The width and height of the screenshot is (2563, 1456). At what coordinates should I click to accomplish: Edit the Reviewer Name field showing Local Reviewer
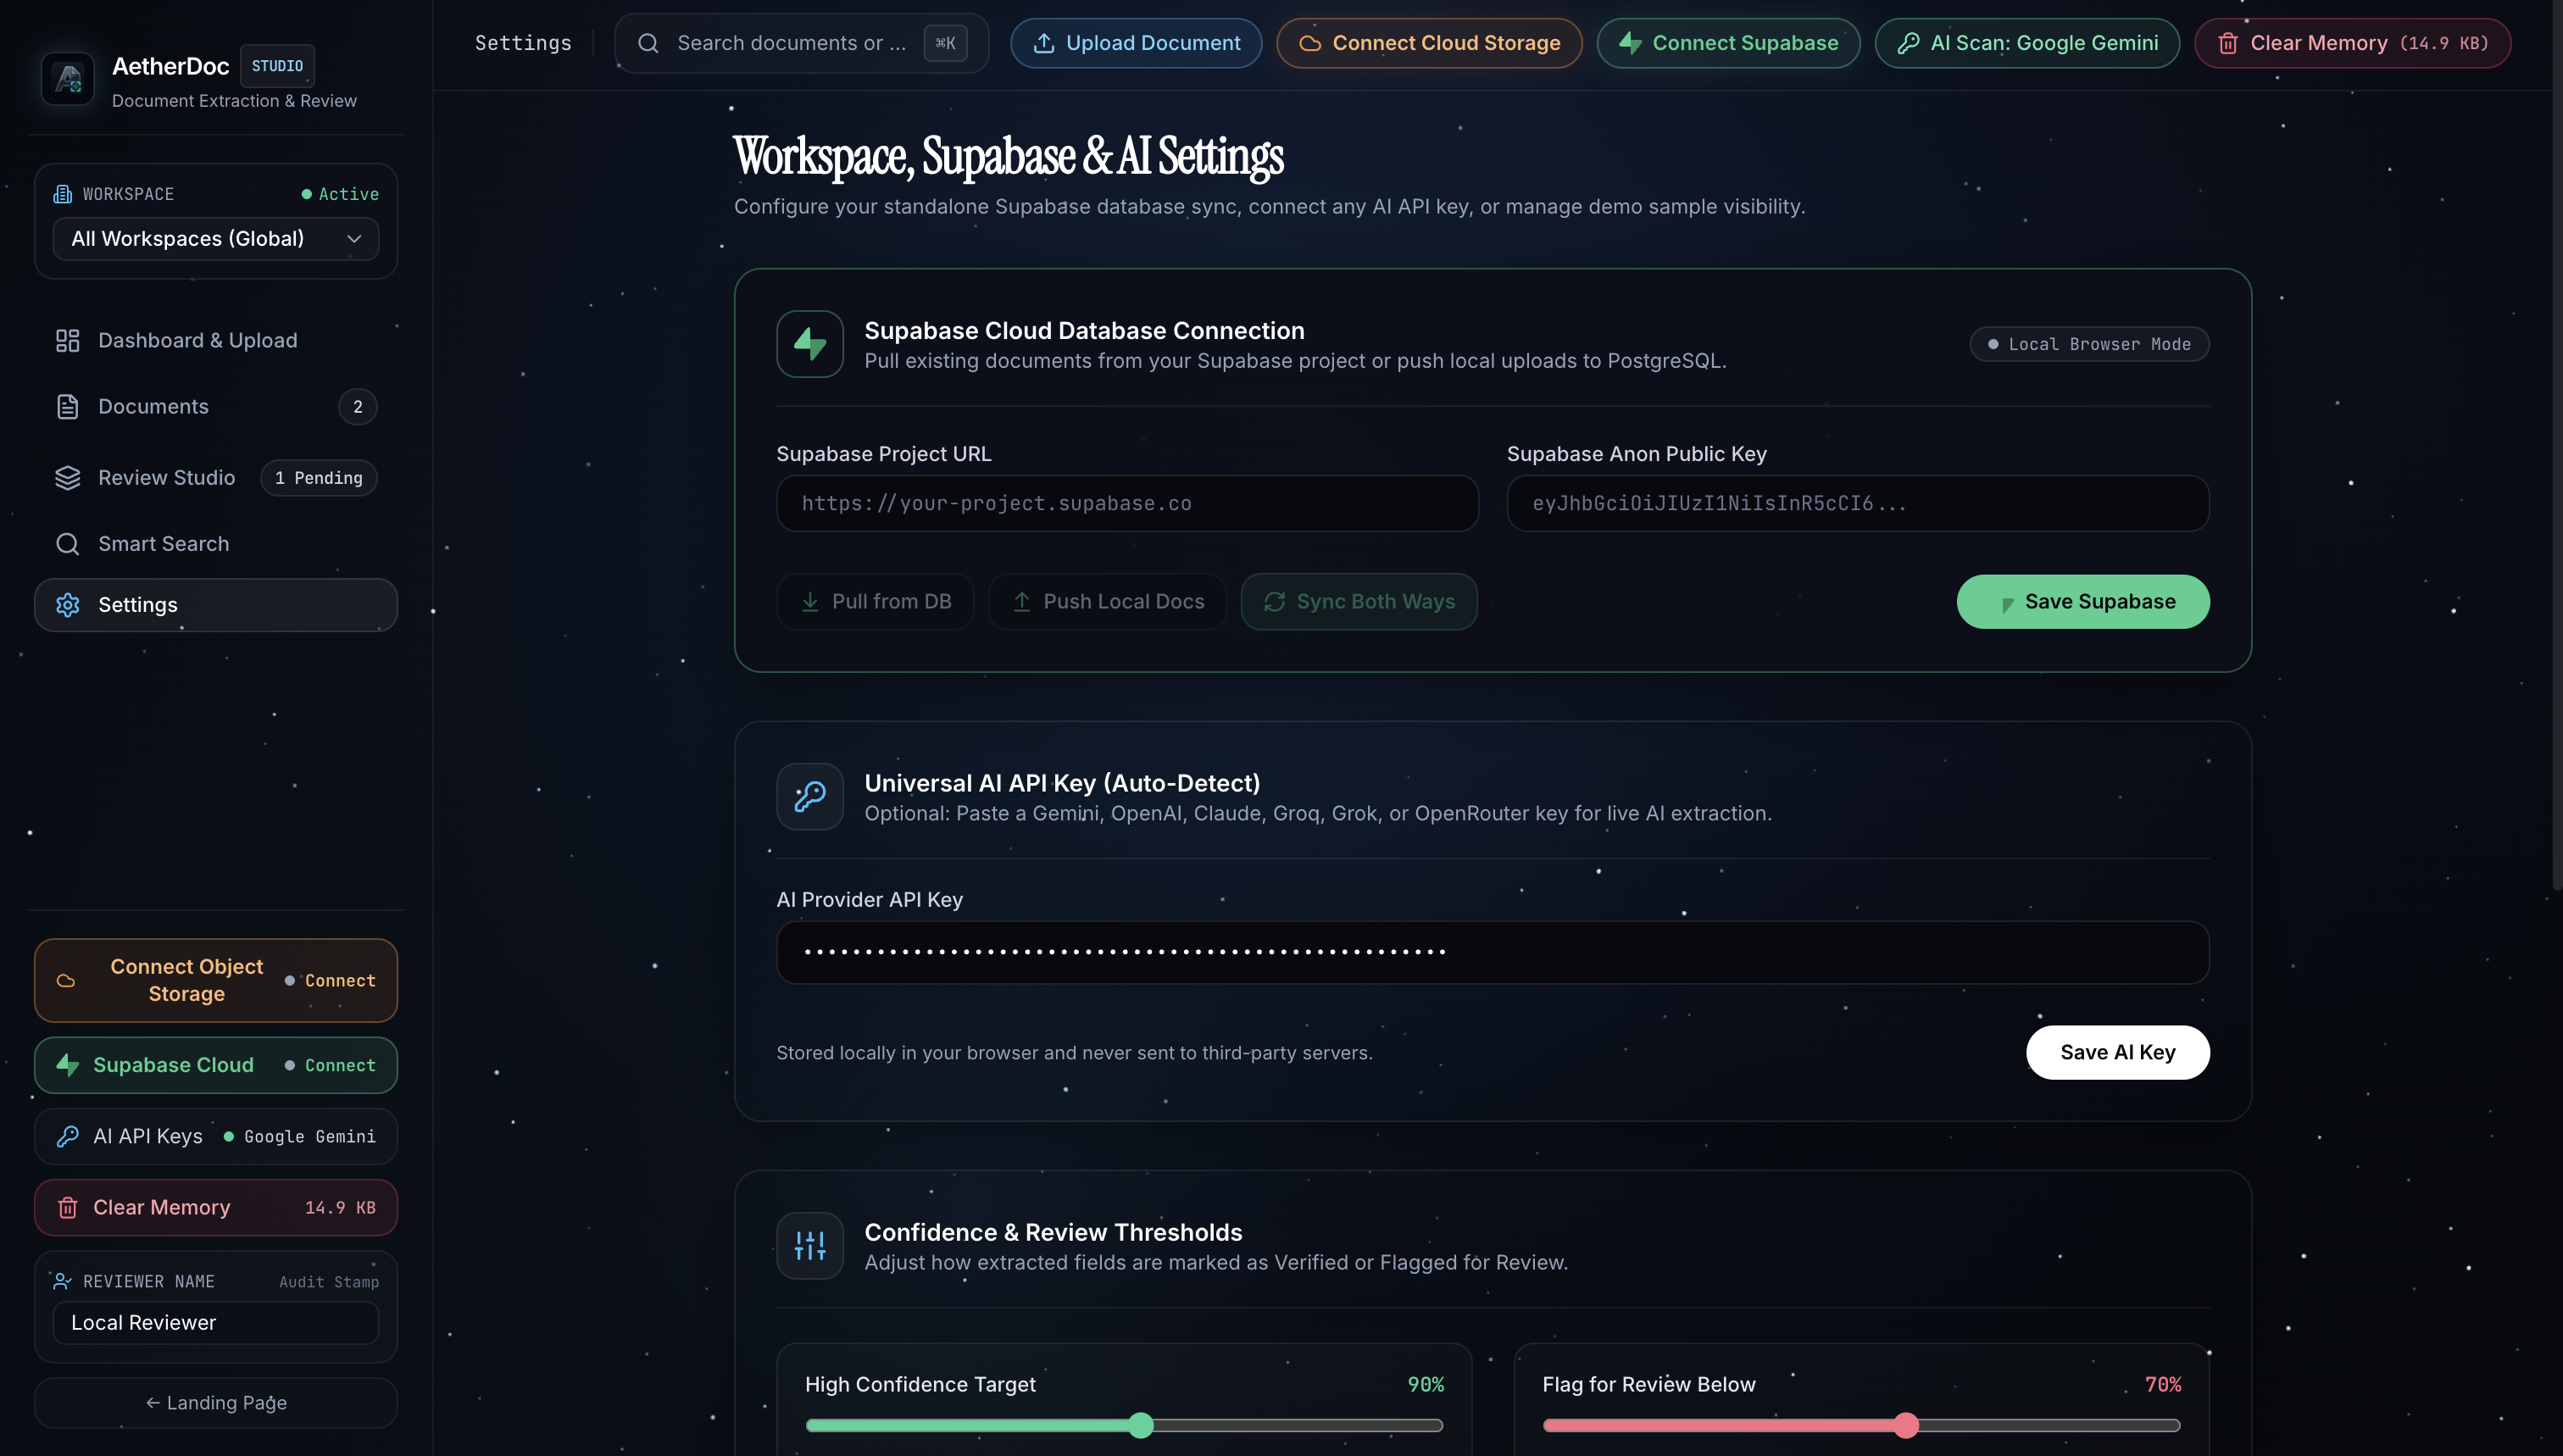pos(216,1323)
